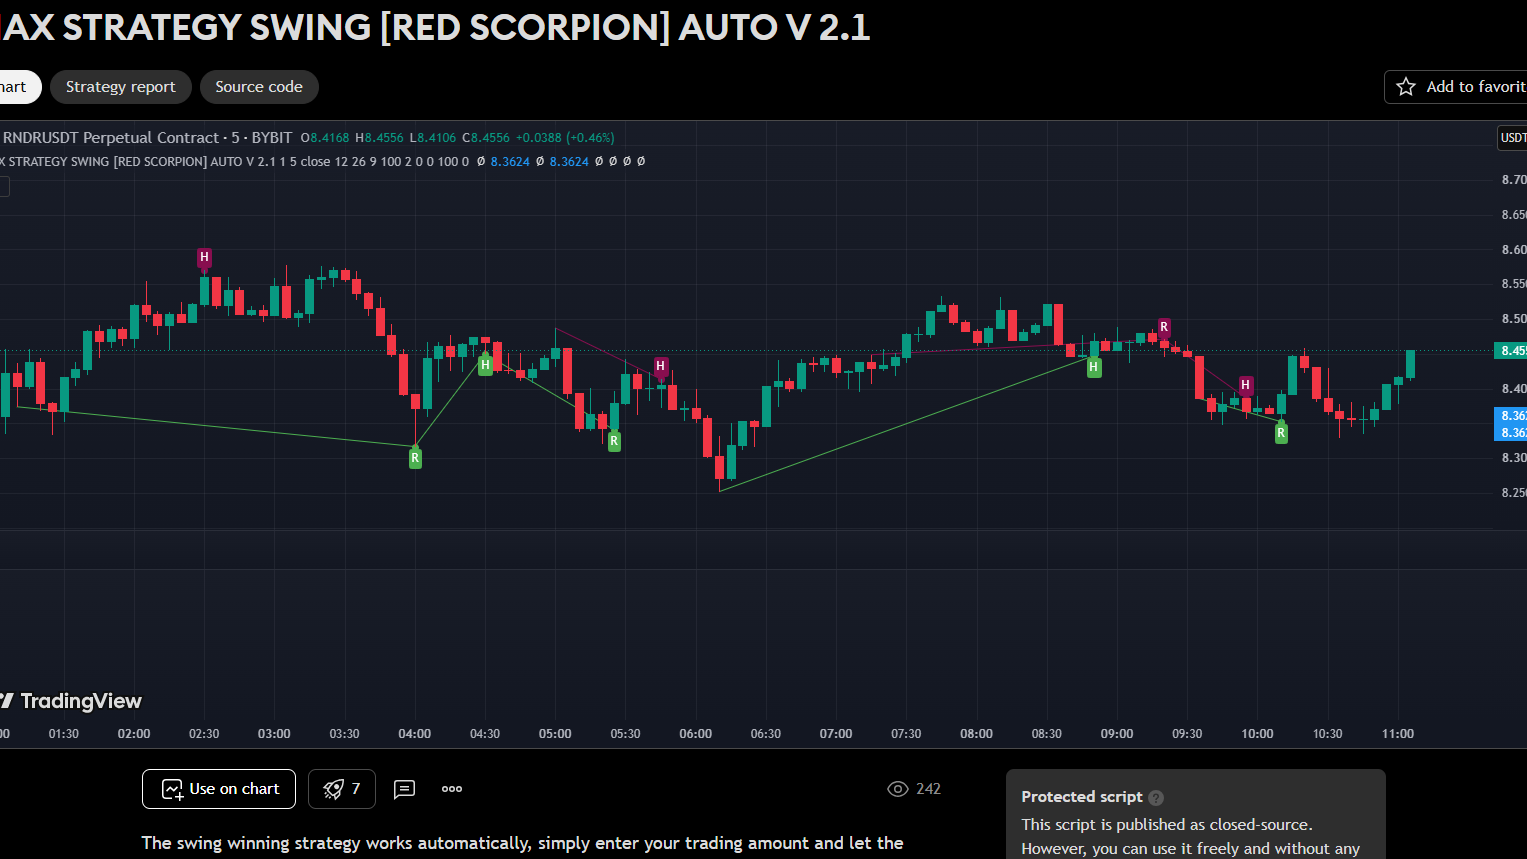1527x859 pixels.
Task: Click the magenta H marker after 05:30
Action: (660, 366)
